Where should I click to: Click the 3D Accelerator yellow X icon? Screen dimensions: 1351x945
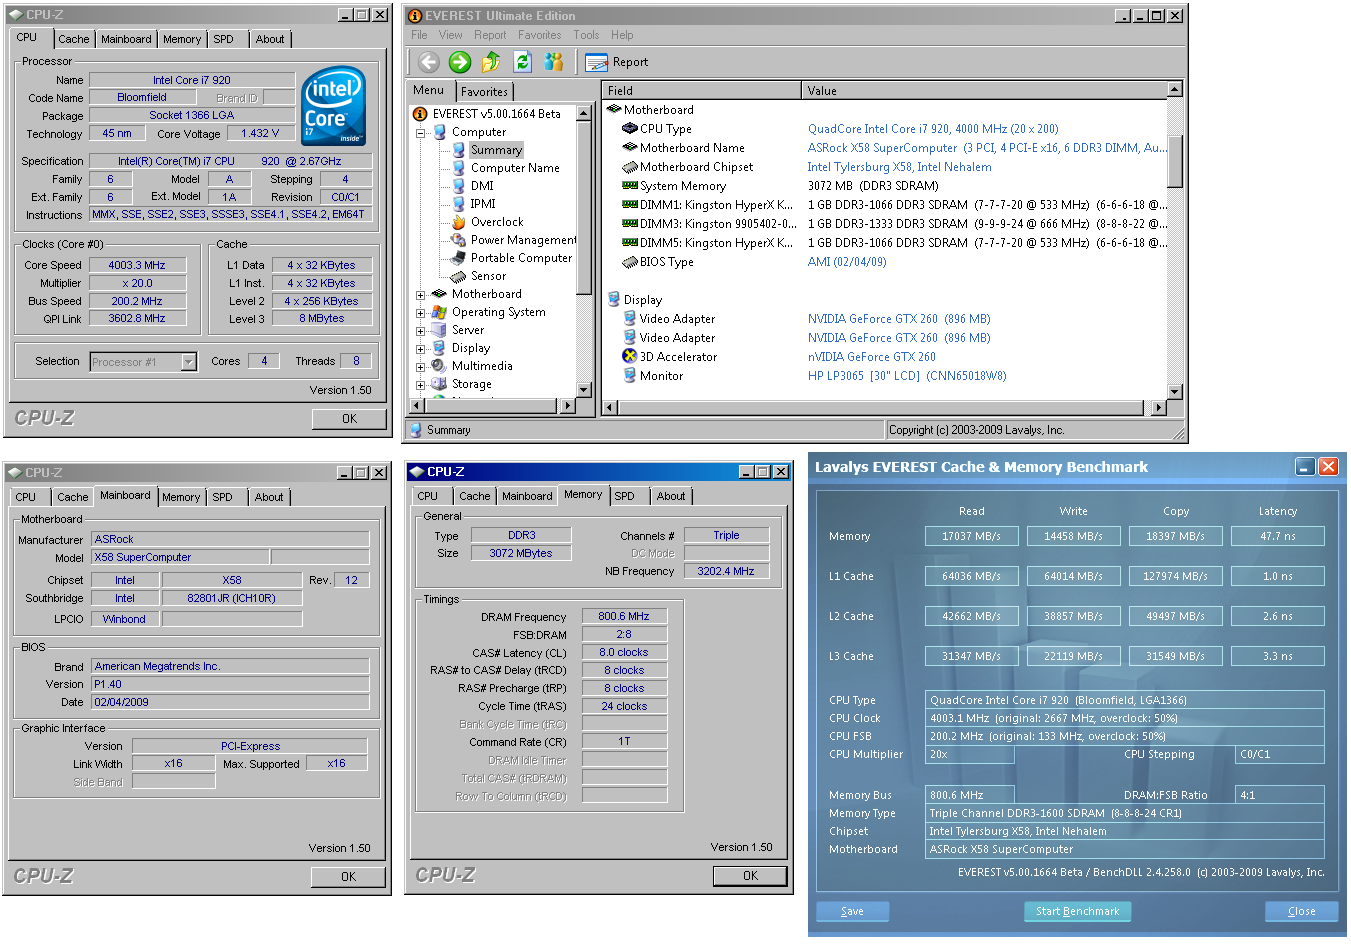pyautogui.click(x=630, y=357)
